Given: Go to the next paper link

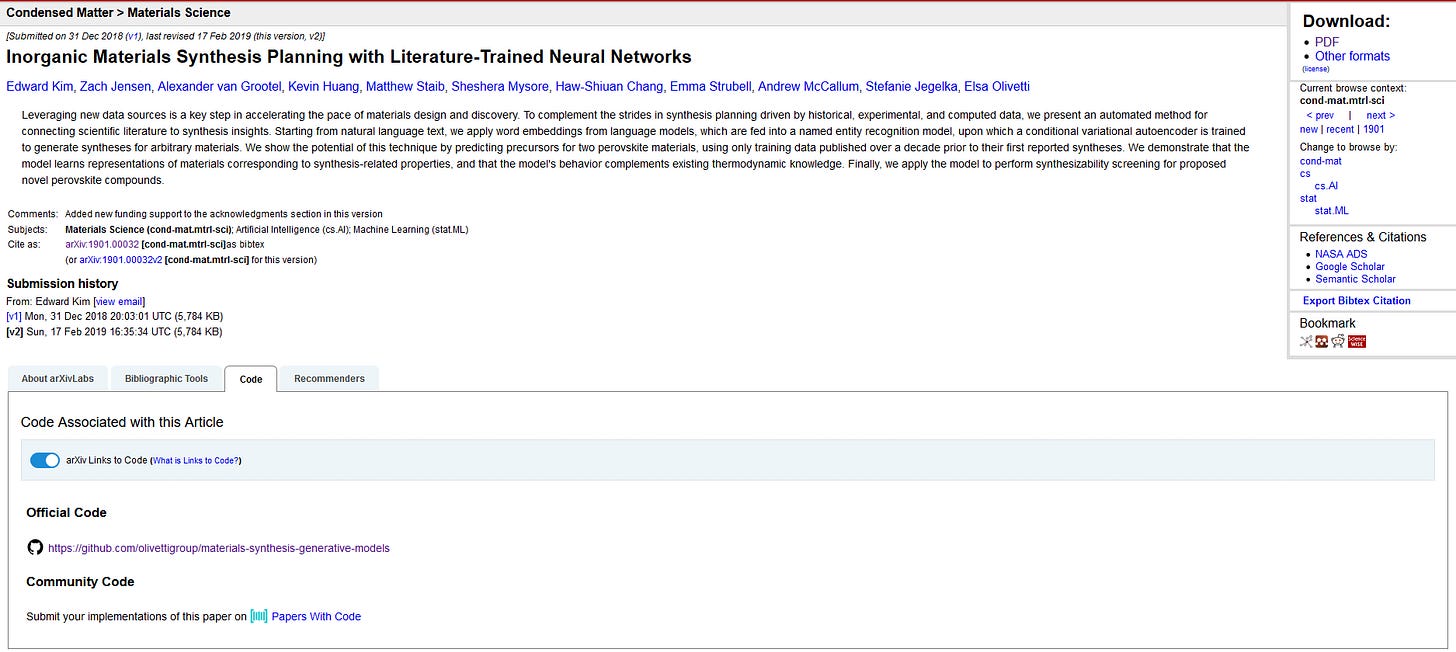Looking at the screenshot, I should [1380, 115].
